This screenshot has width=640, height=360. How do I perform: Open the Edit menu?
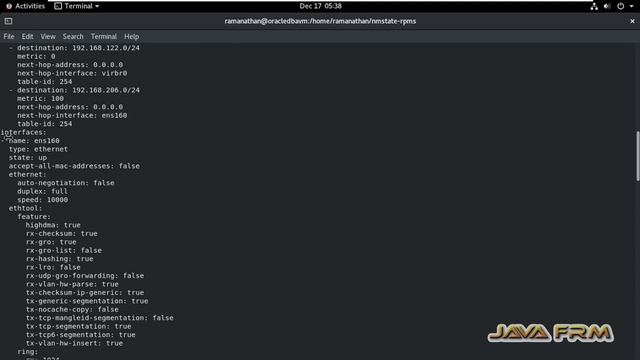27,37
